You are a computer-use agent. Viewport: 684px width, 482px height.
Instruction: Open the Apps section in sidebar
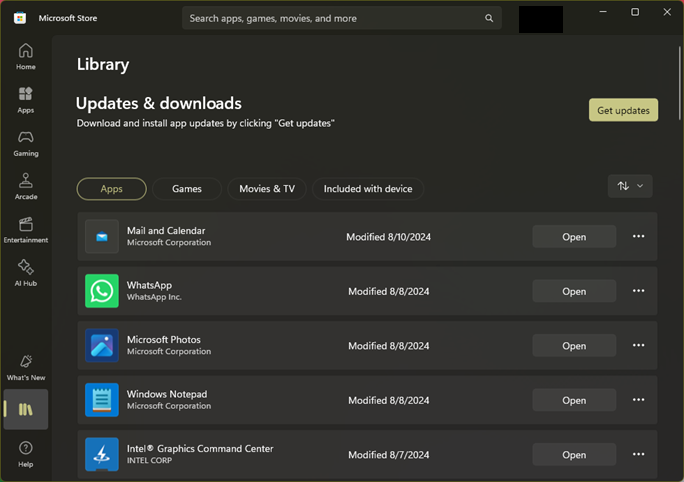[x=26, y=100]
